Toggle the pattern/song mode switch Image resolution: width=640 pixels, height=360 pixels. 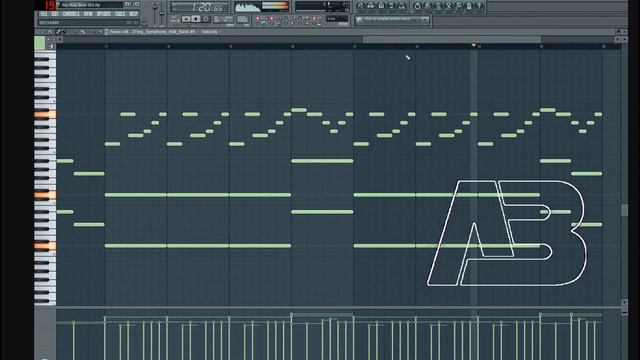click(x=178, y=19)
